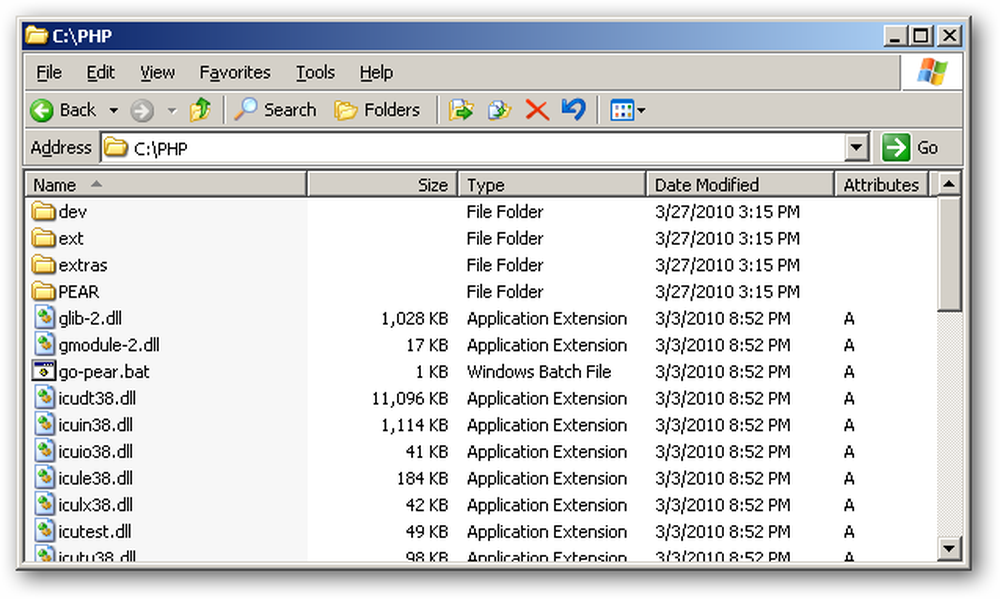Click the file name 'icutest.dll'
Screen dimensions: 1000x599
[95, 531]
